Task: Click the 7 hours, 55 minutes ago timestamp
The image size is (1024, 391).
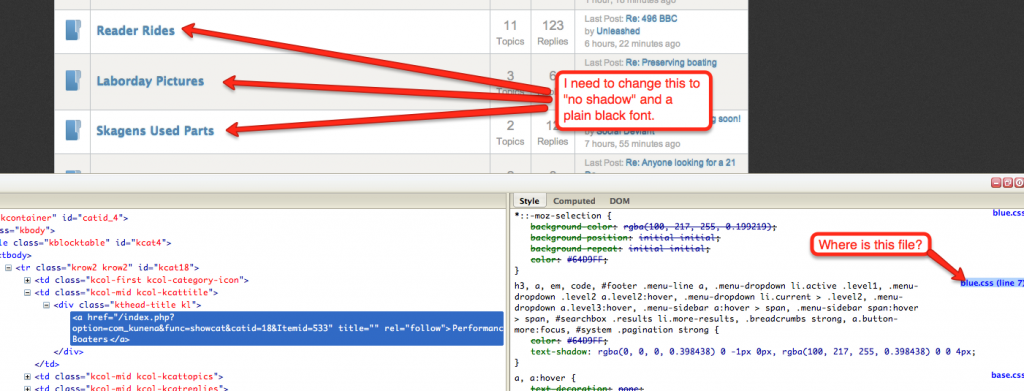Action: (x=632, y=143)
